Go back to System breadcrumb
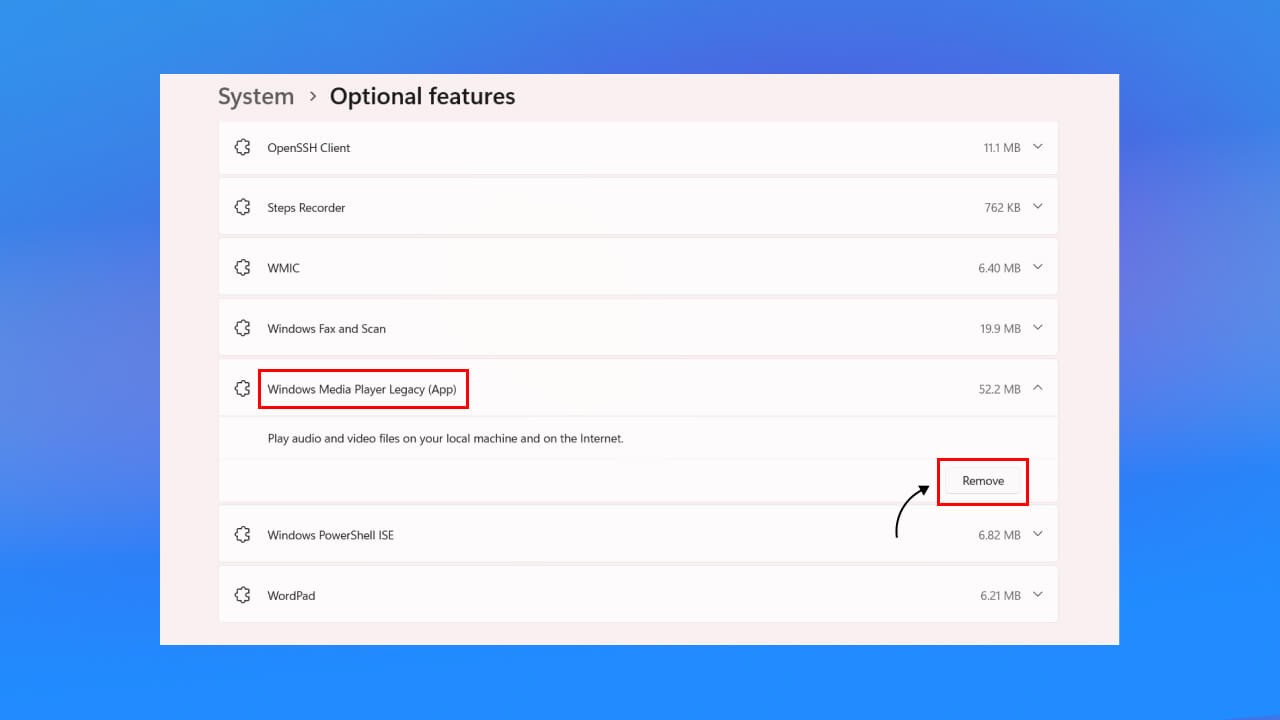 pyautogui.click(x=256, y=97)
